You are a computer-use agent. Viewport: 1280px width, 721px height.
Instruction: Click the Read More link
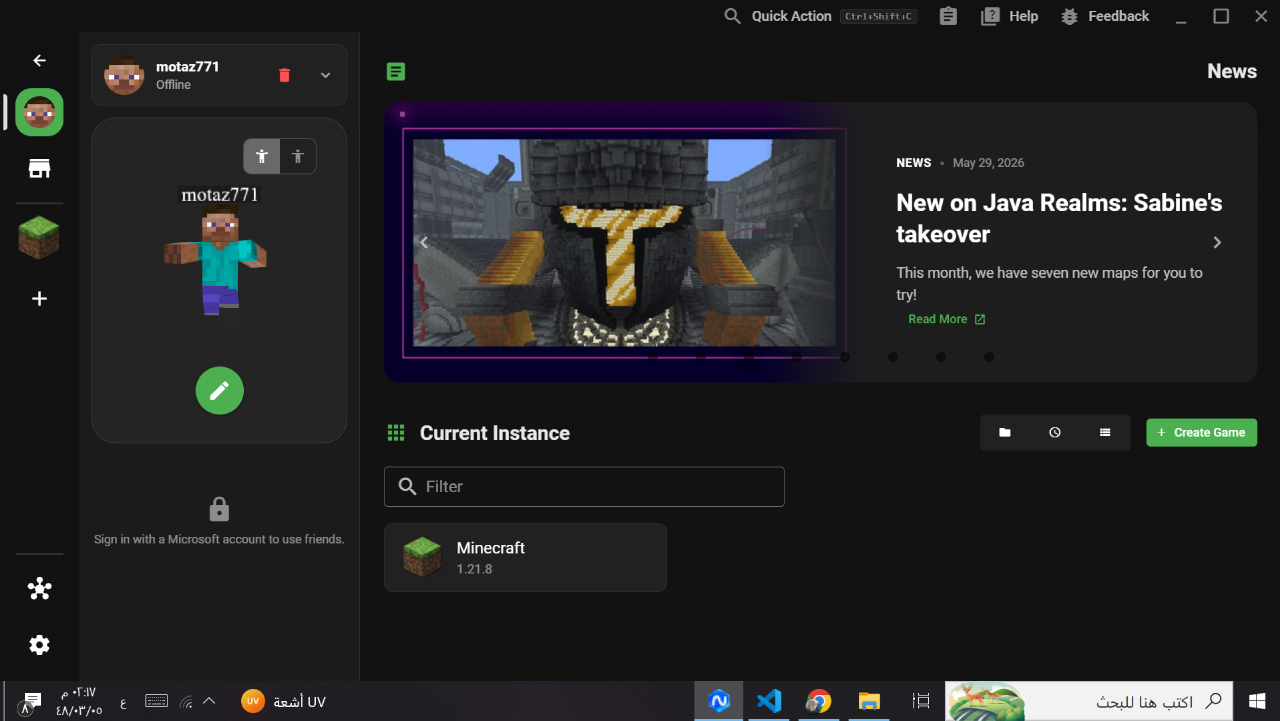click(947, 319)
